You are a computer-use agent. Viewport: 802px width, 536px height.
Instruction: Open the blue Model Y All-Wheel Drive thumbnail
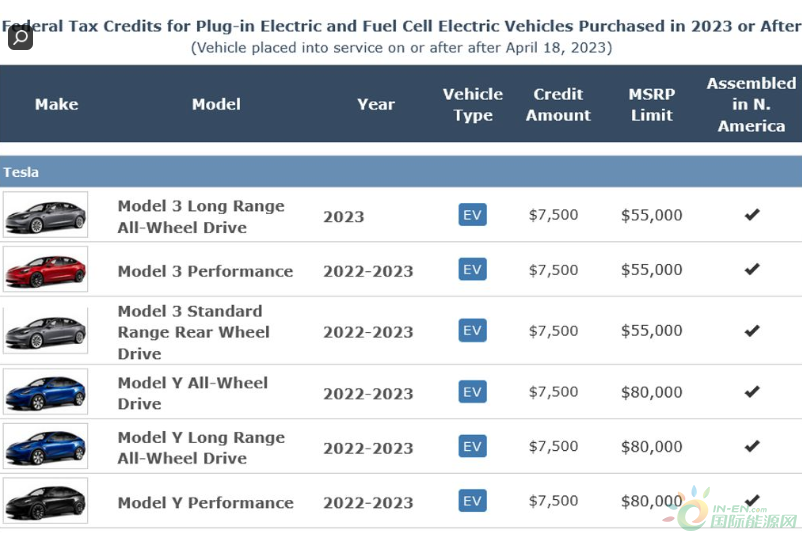click(45, 391)
